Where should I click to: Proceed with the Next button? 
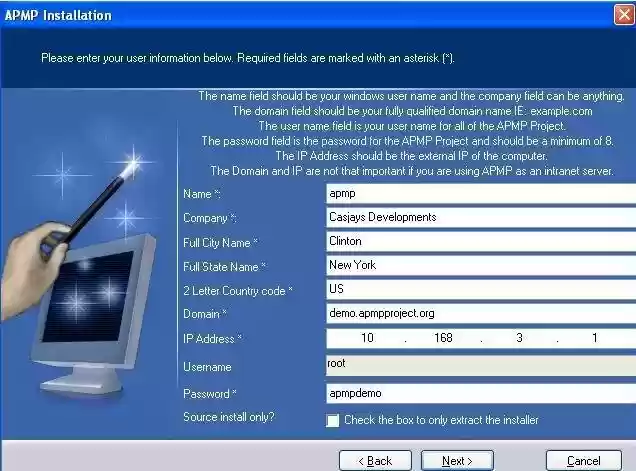coord(458,461)
